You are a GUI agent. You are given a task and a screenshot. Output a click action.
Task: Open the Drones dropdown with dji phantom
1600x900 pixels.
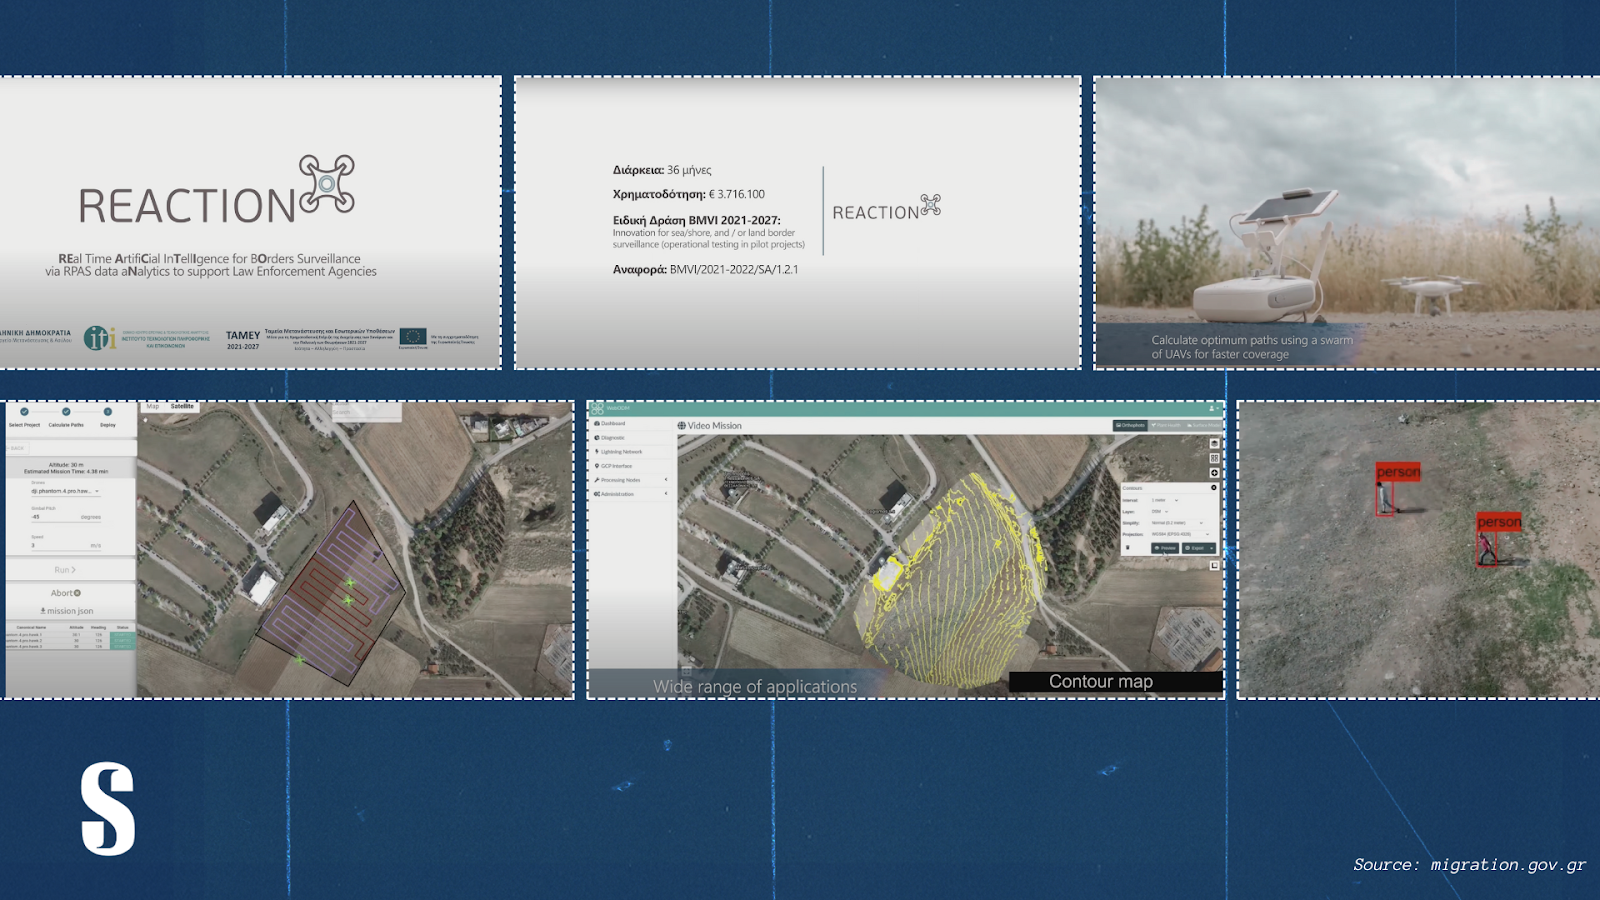point(66,491)
